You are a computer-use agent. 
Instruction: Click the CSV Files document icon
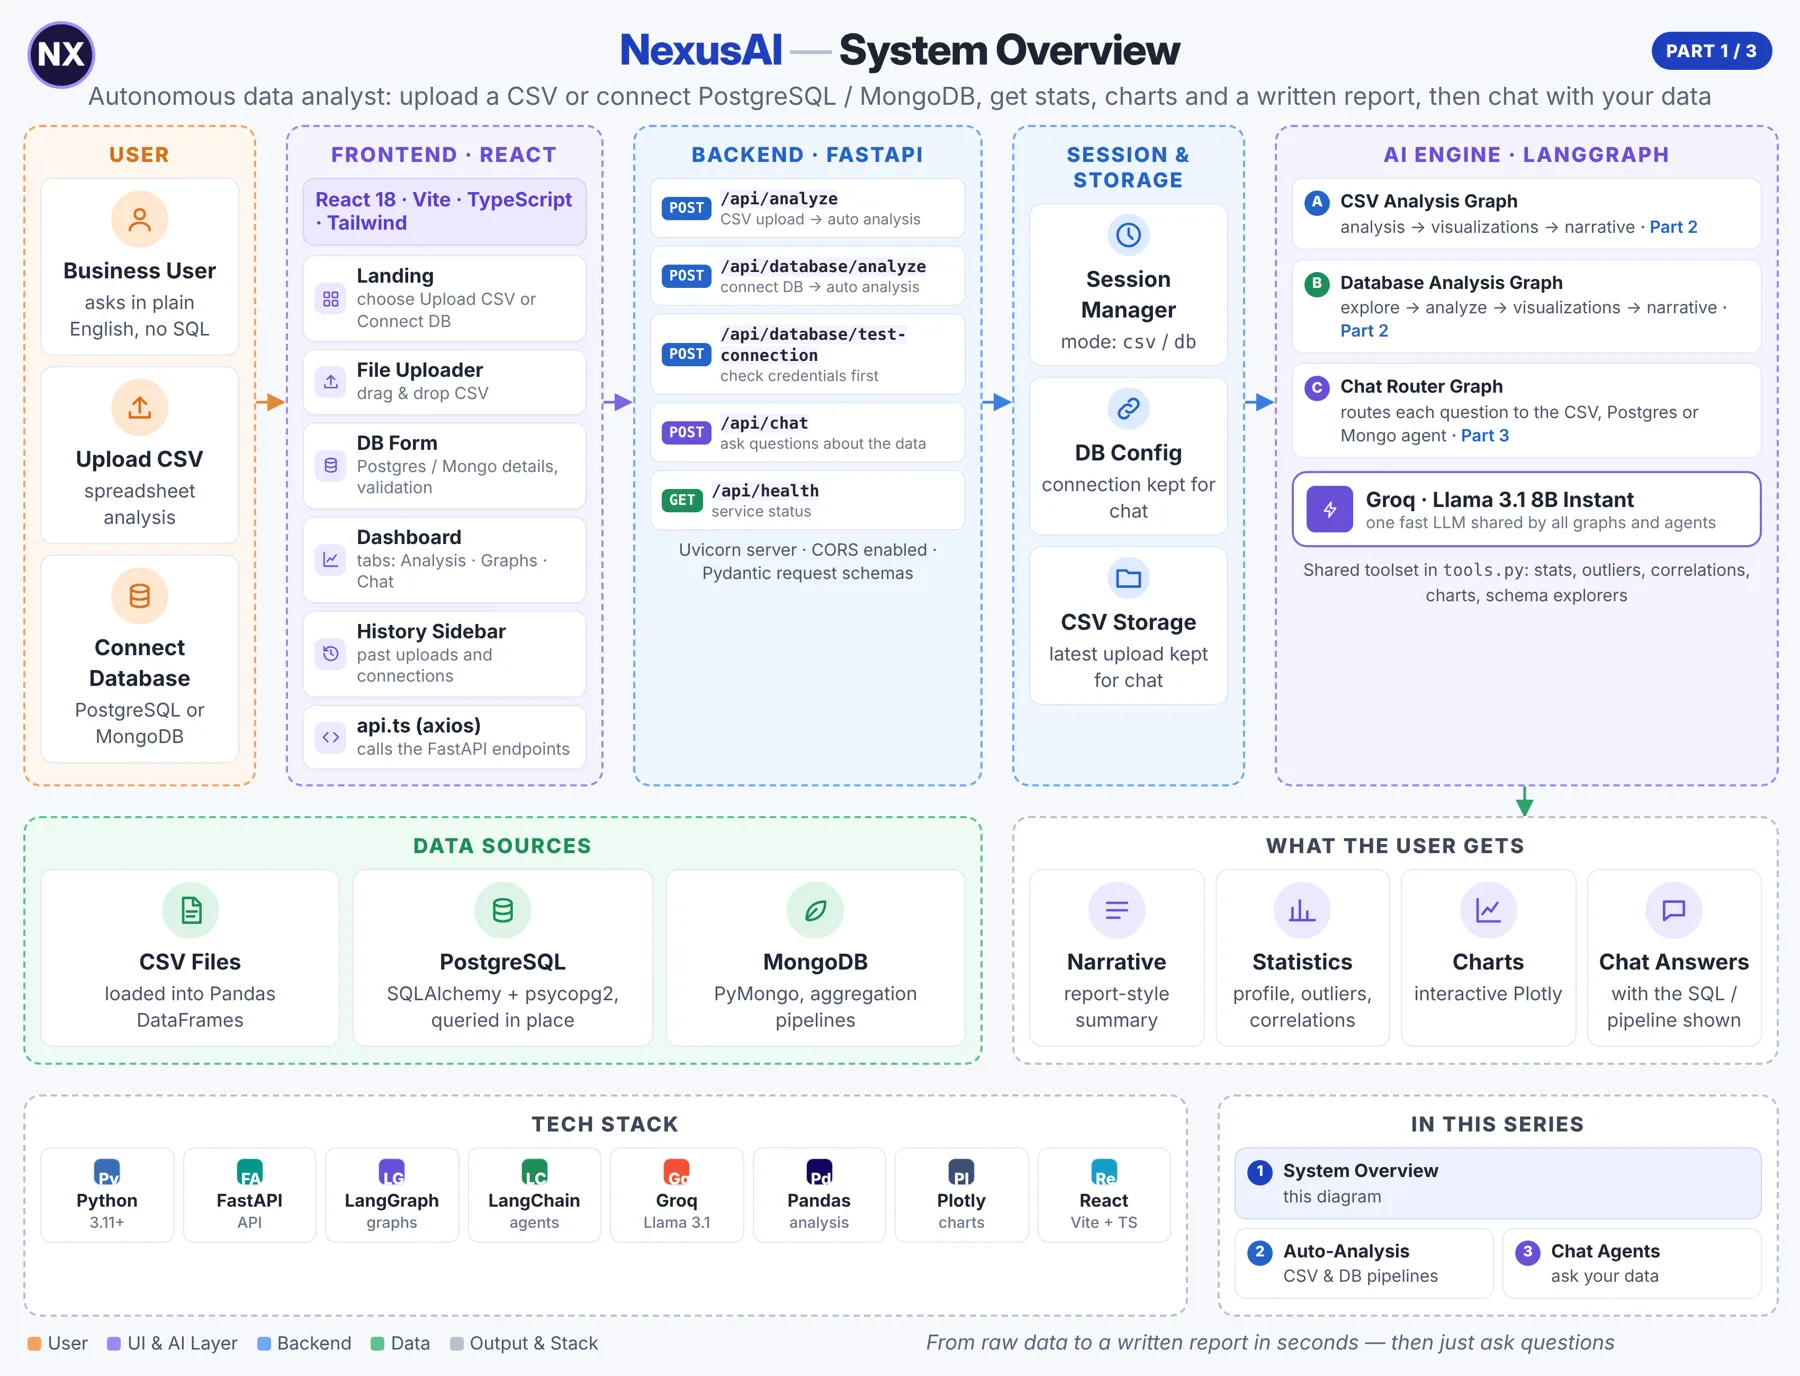tap(190, 910)
